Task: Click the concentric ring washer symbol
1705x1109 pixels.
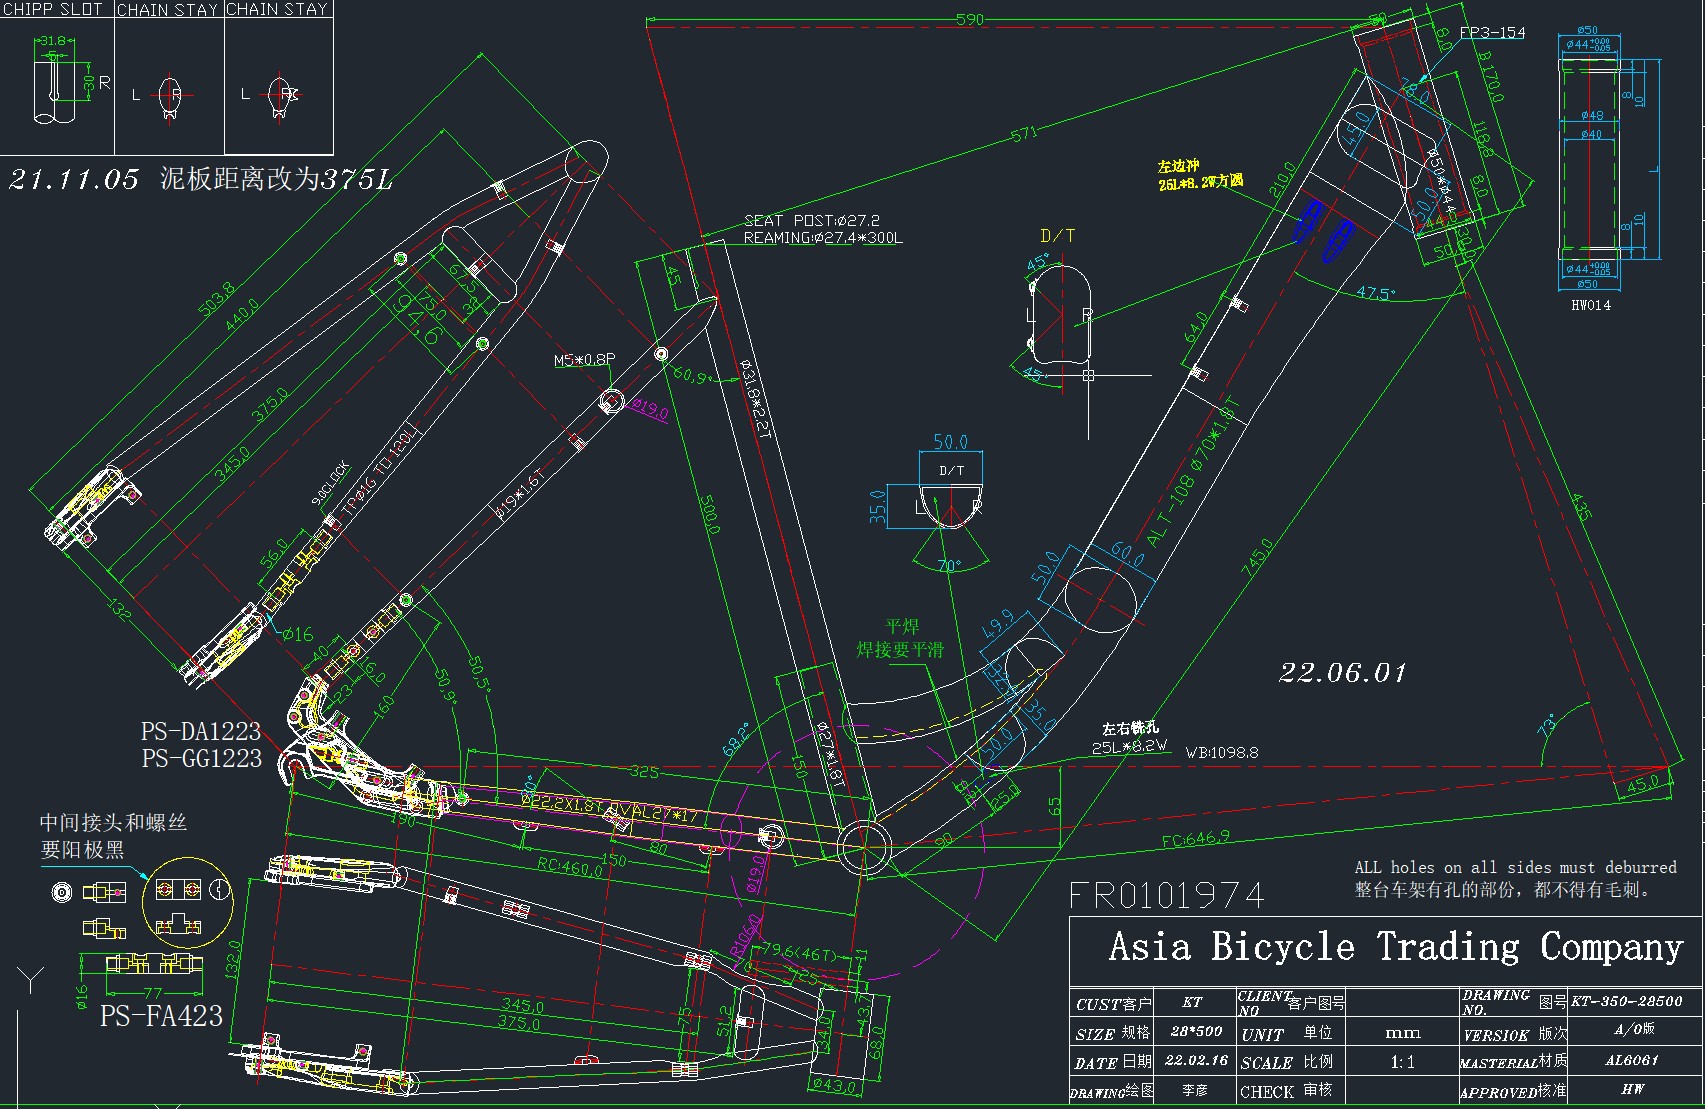Action: click(61, 892)
